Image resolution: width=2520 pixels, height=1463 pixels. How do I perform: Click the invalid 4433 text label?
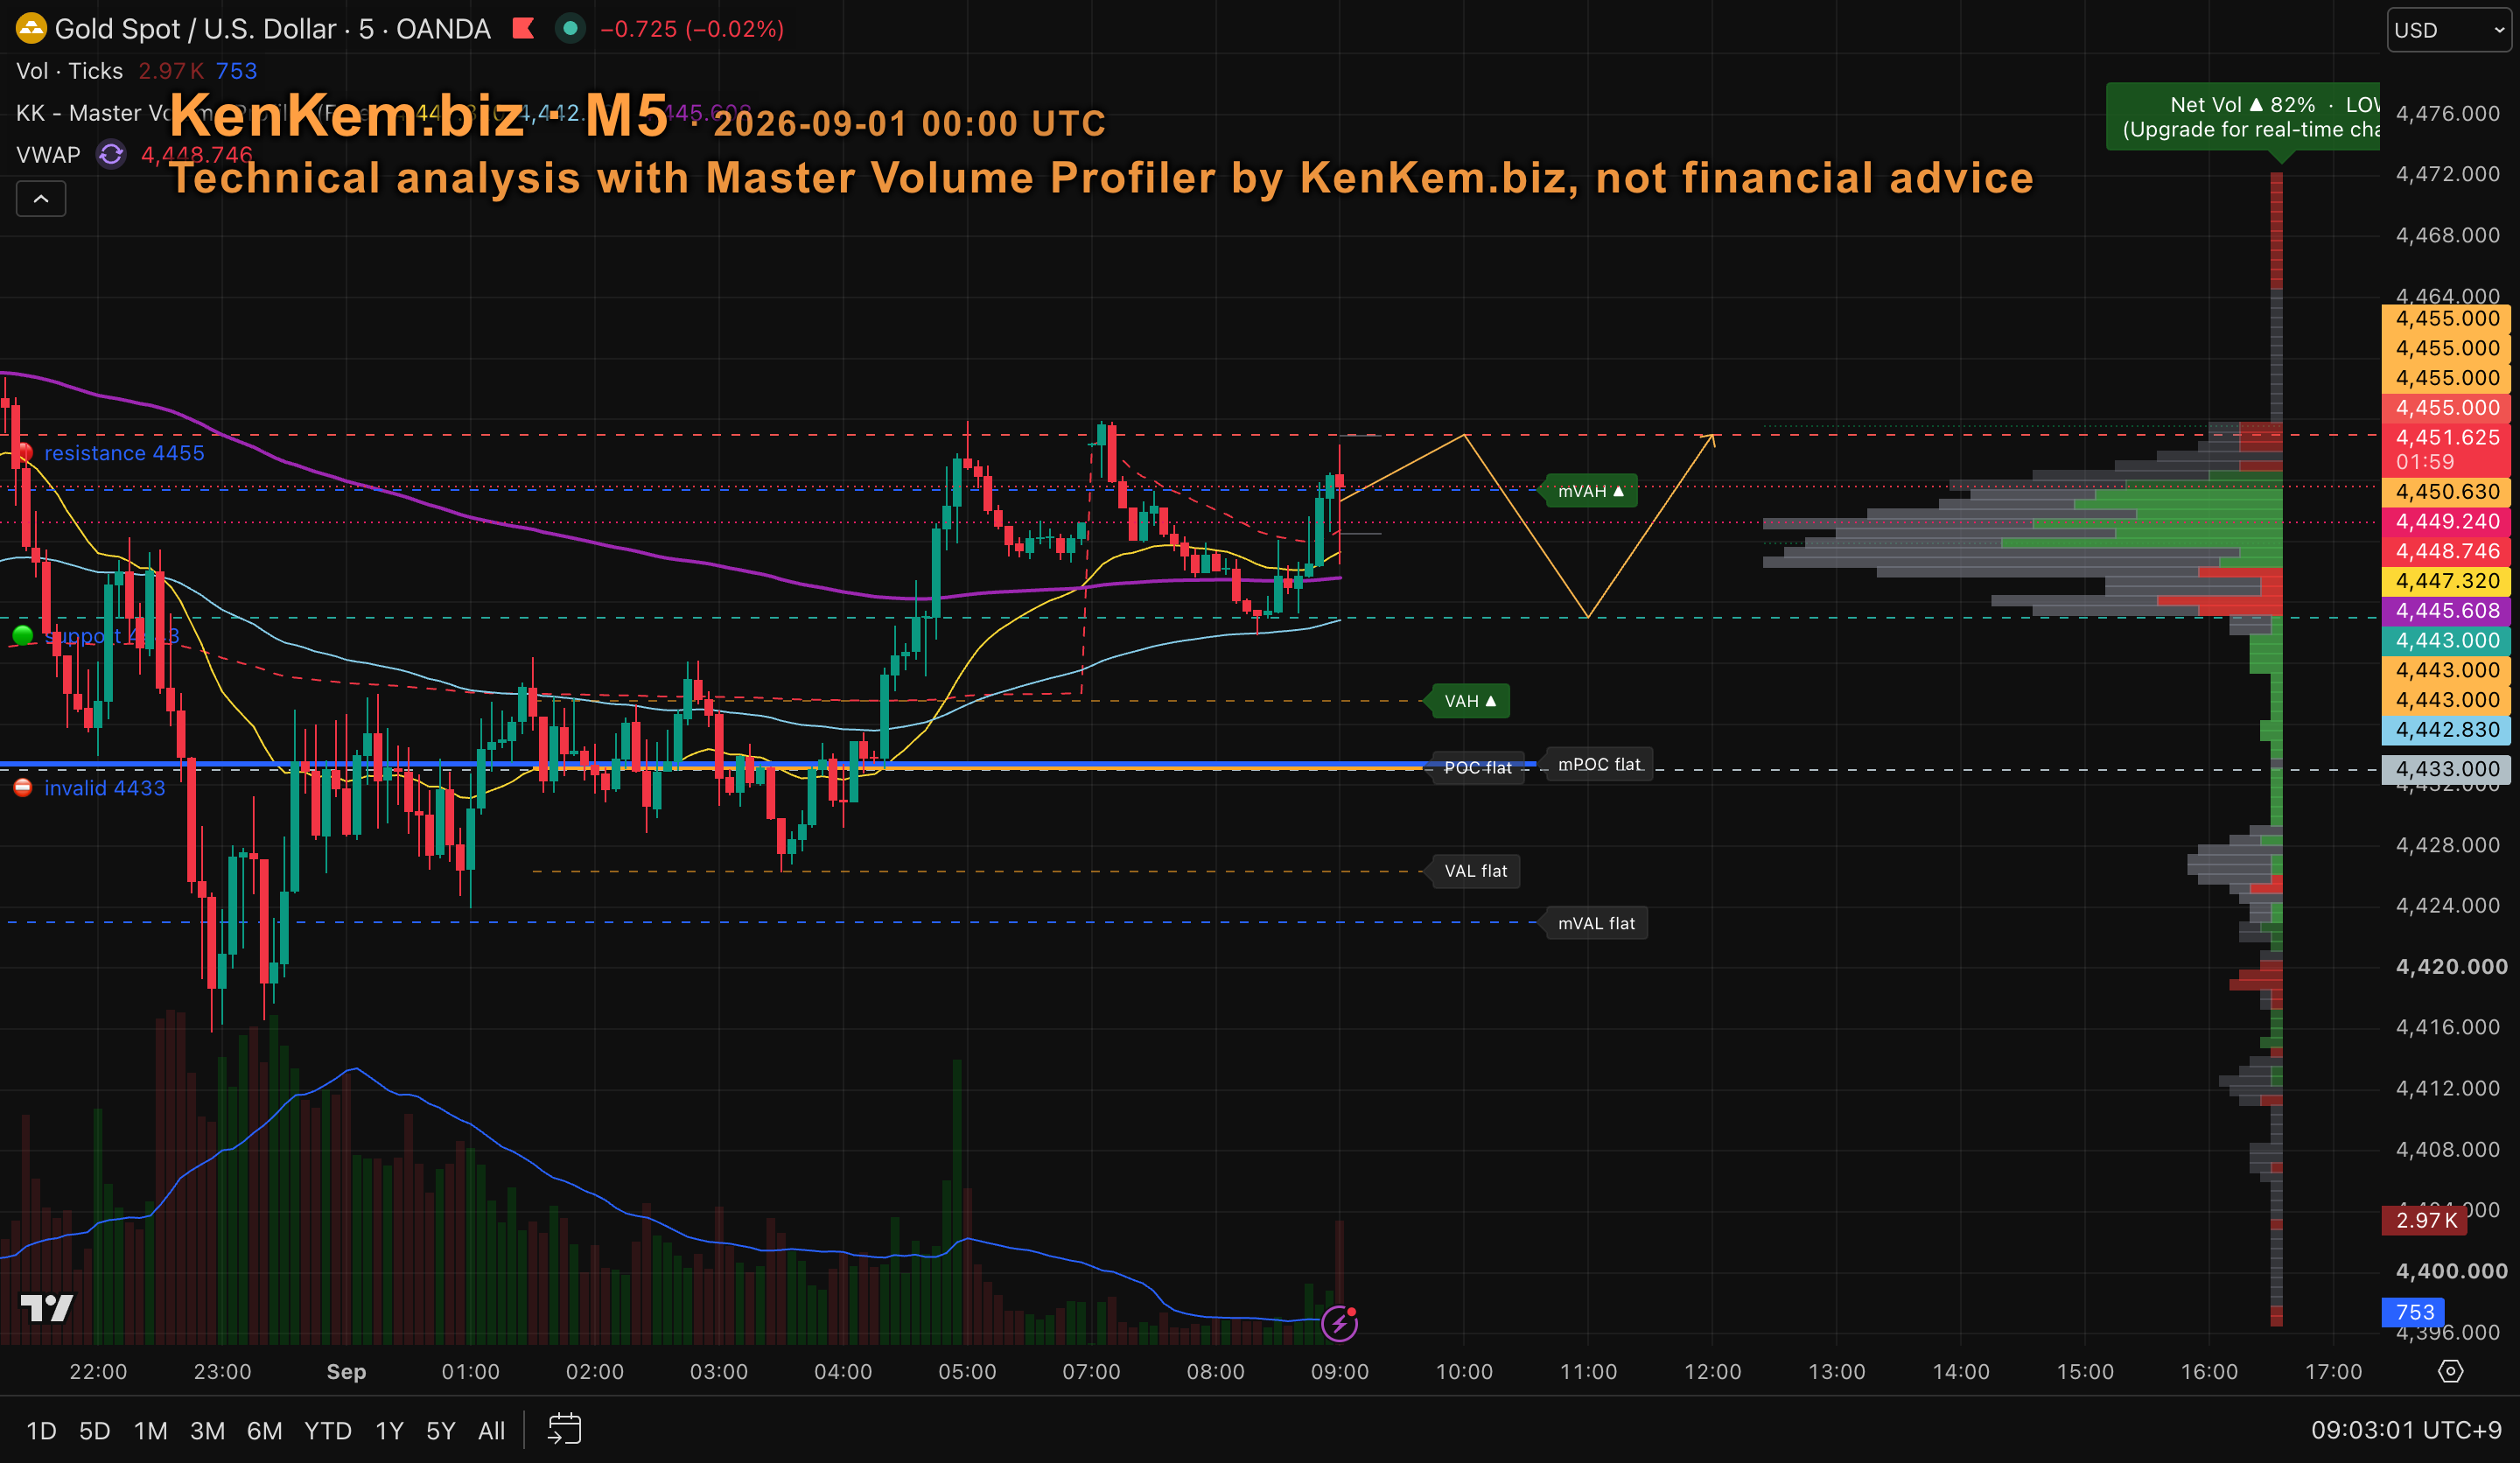click(104, 788)
